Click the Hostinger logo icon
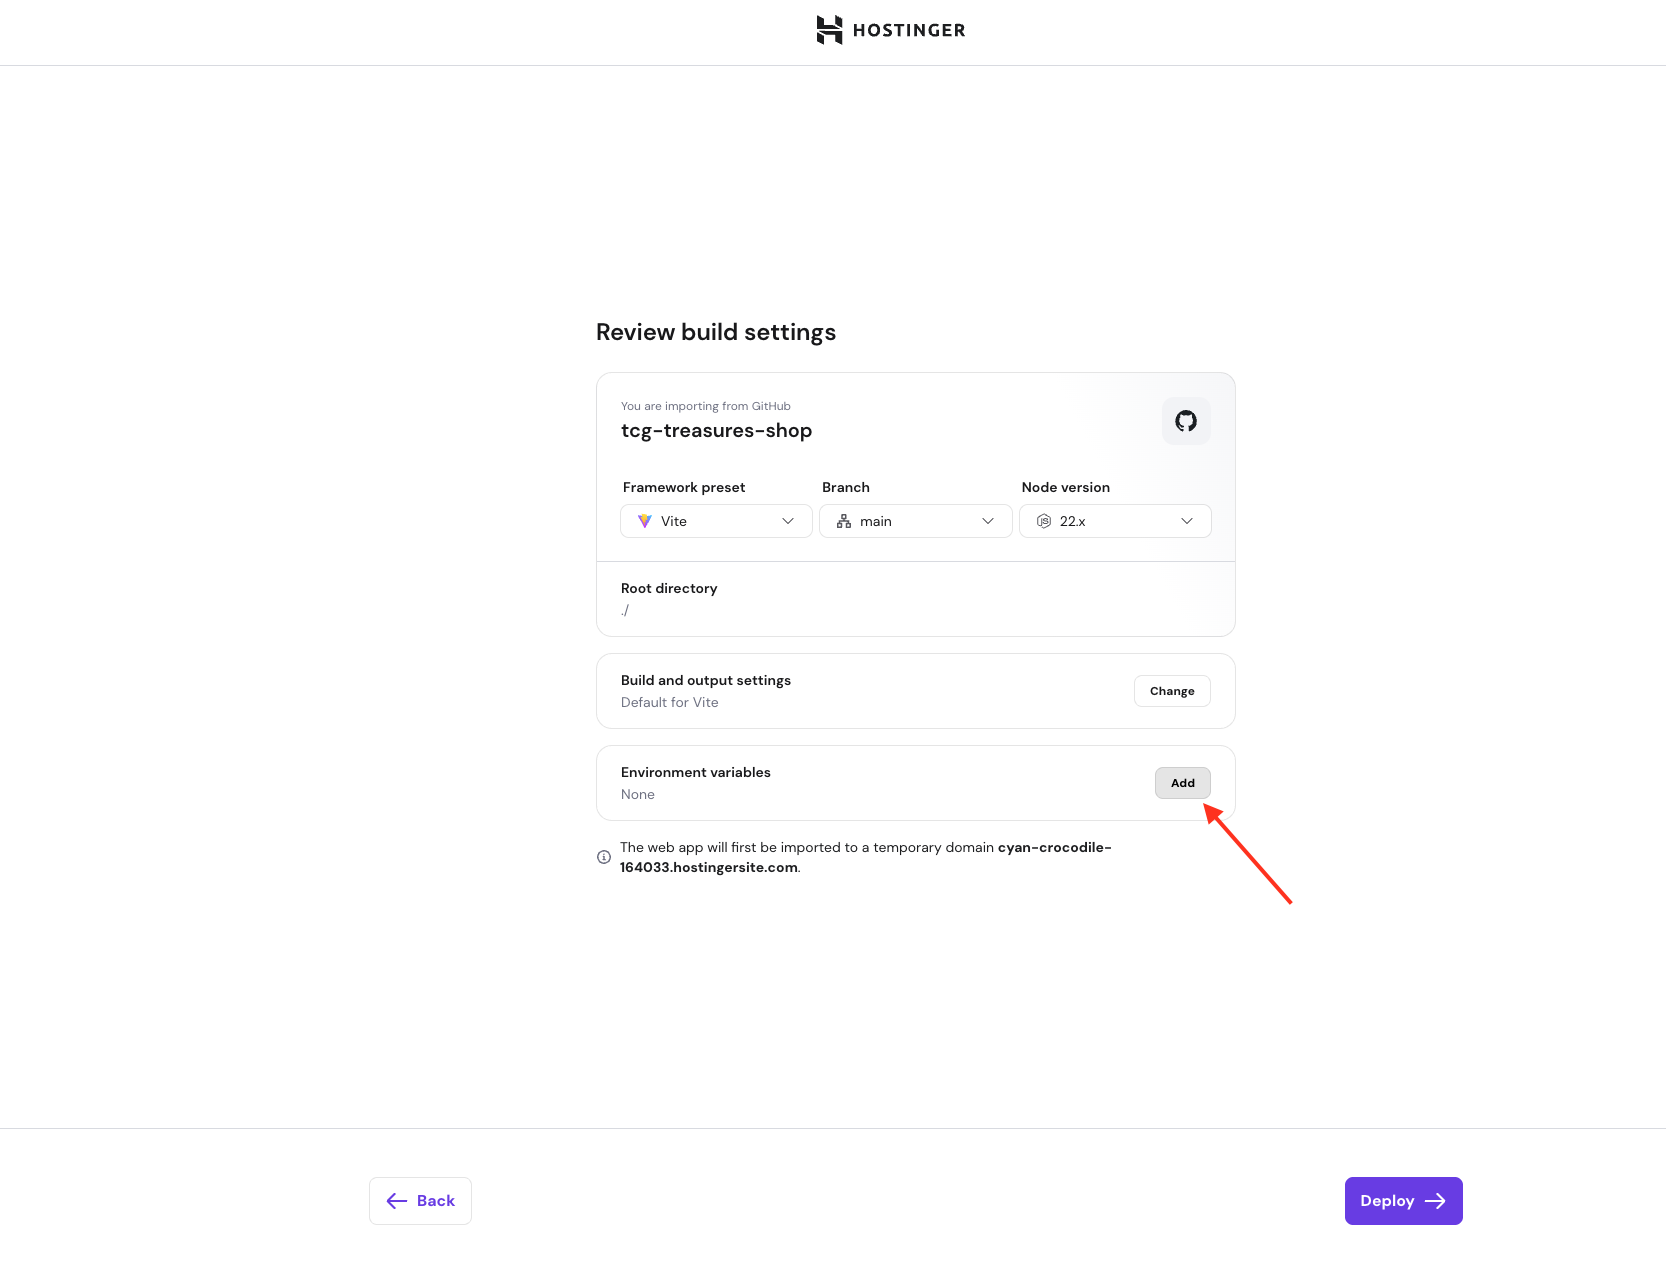The height and width of the screenshot is (1283, 1666). point(829,30)
